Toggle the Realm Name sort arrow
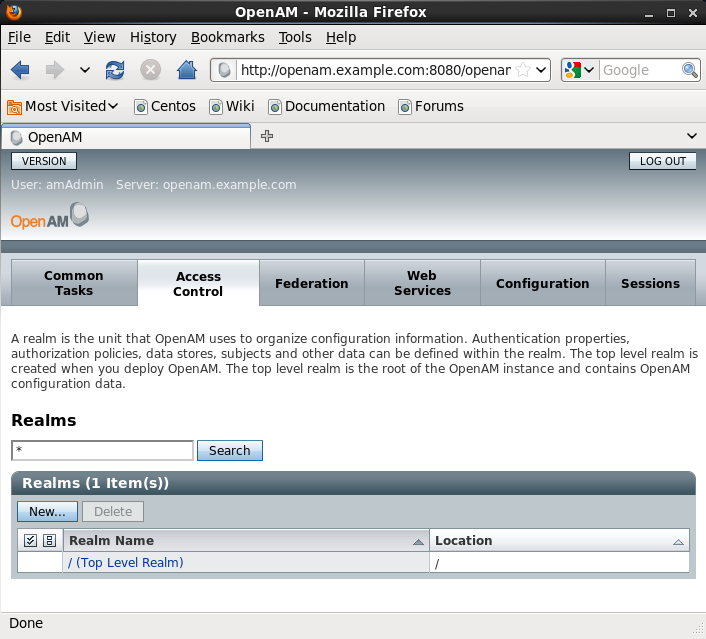Screen dimensions: 706x639 [x=418, y=542]
